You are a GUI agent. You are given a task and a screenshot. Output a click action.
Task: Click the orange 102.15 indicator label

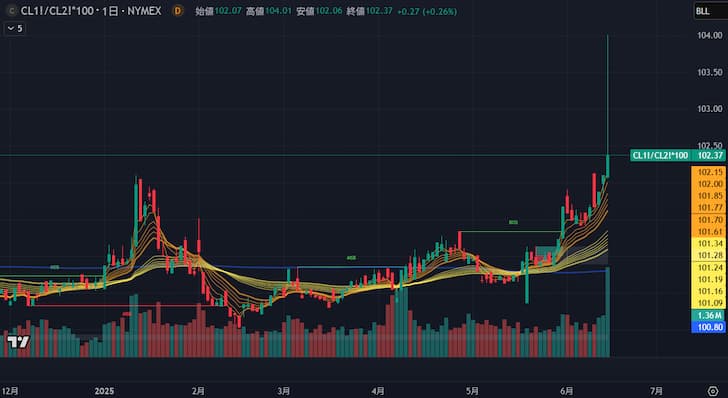point(708,172)
